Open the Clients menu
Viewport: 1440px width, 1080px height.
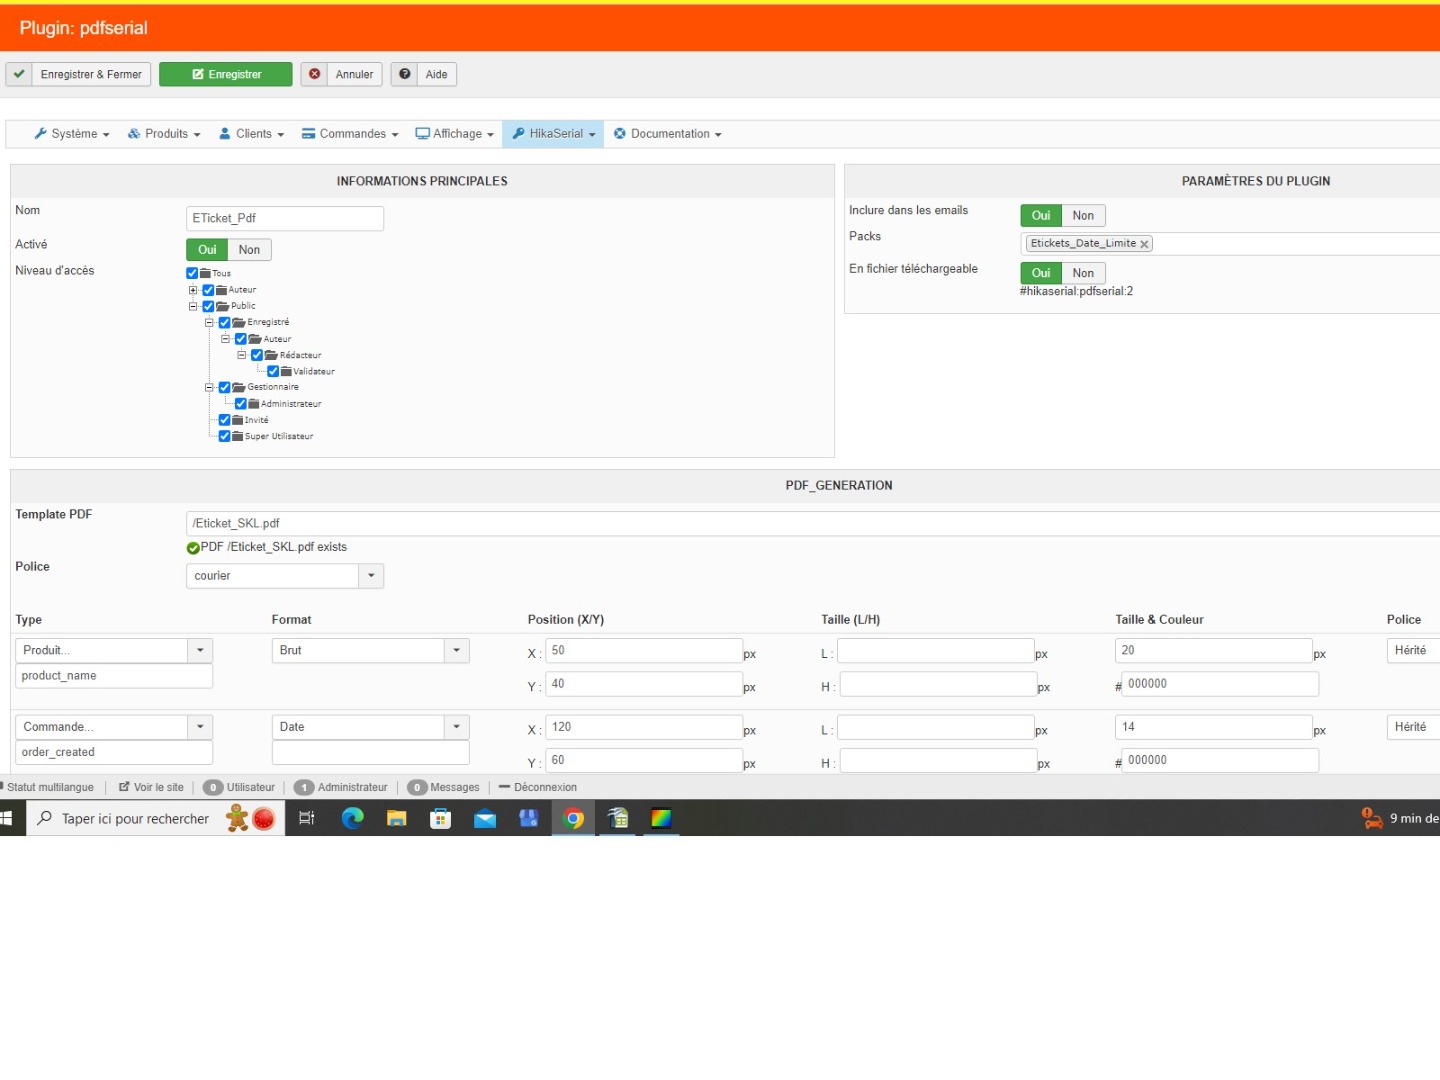click(x=252, y=134)
